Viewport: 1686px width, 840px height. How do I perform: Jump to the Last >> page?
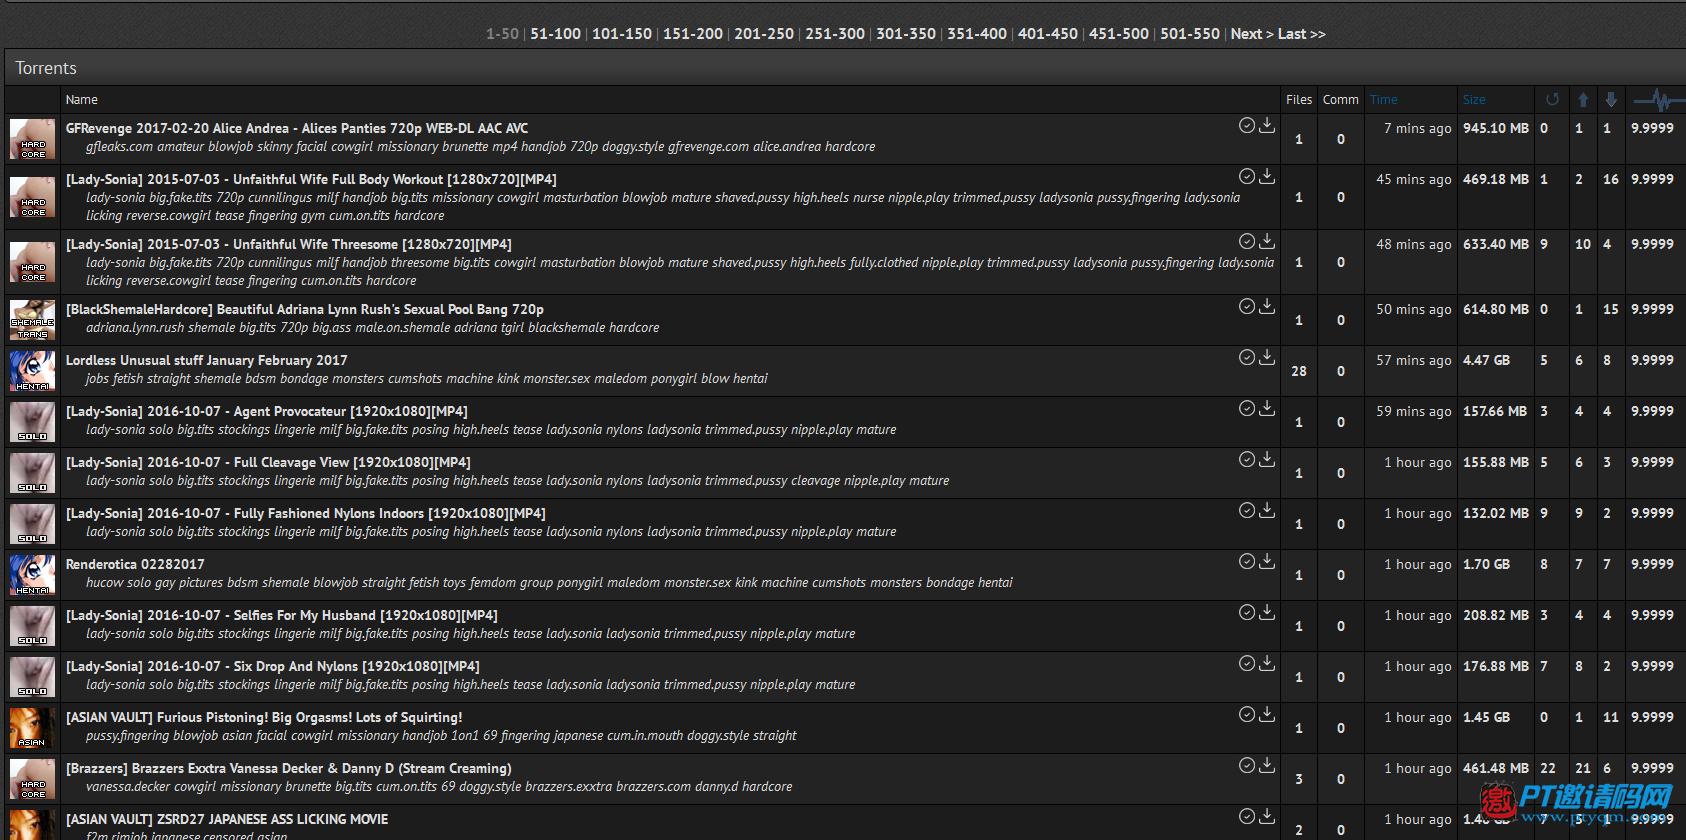(x=1302, y=34)
